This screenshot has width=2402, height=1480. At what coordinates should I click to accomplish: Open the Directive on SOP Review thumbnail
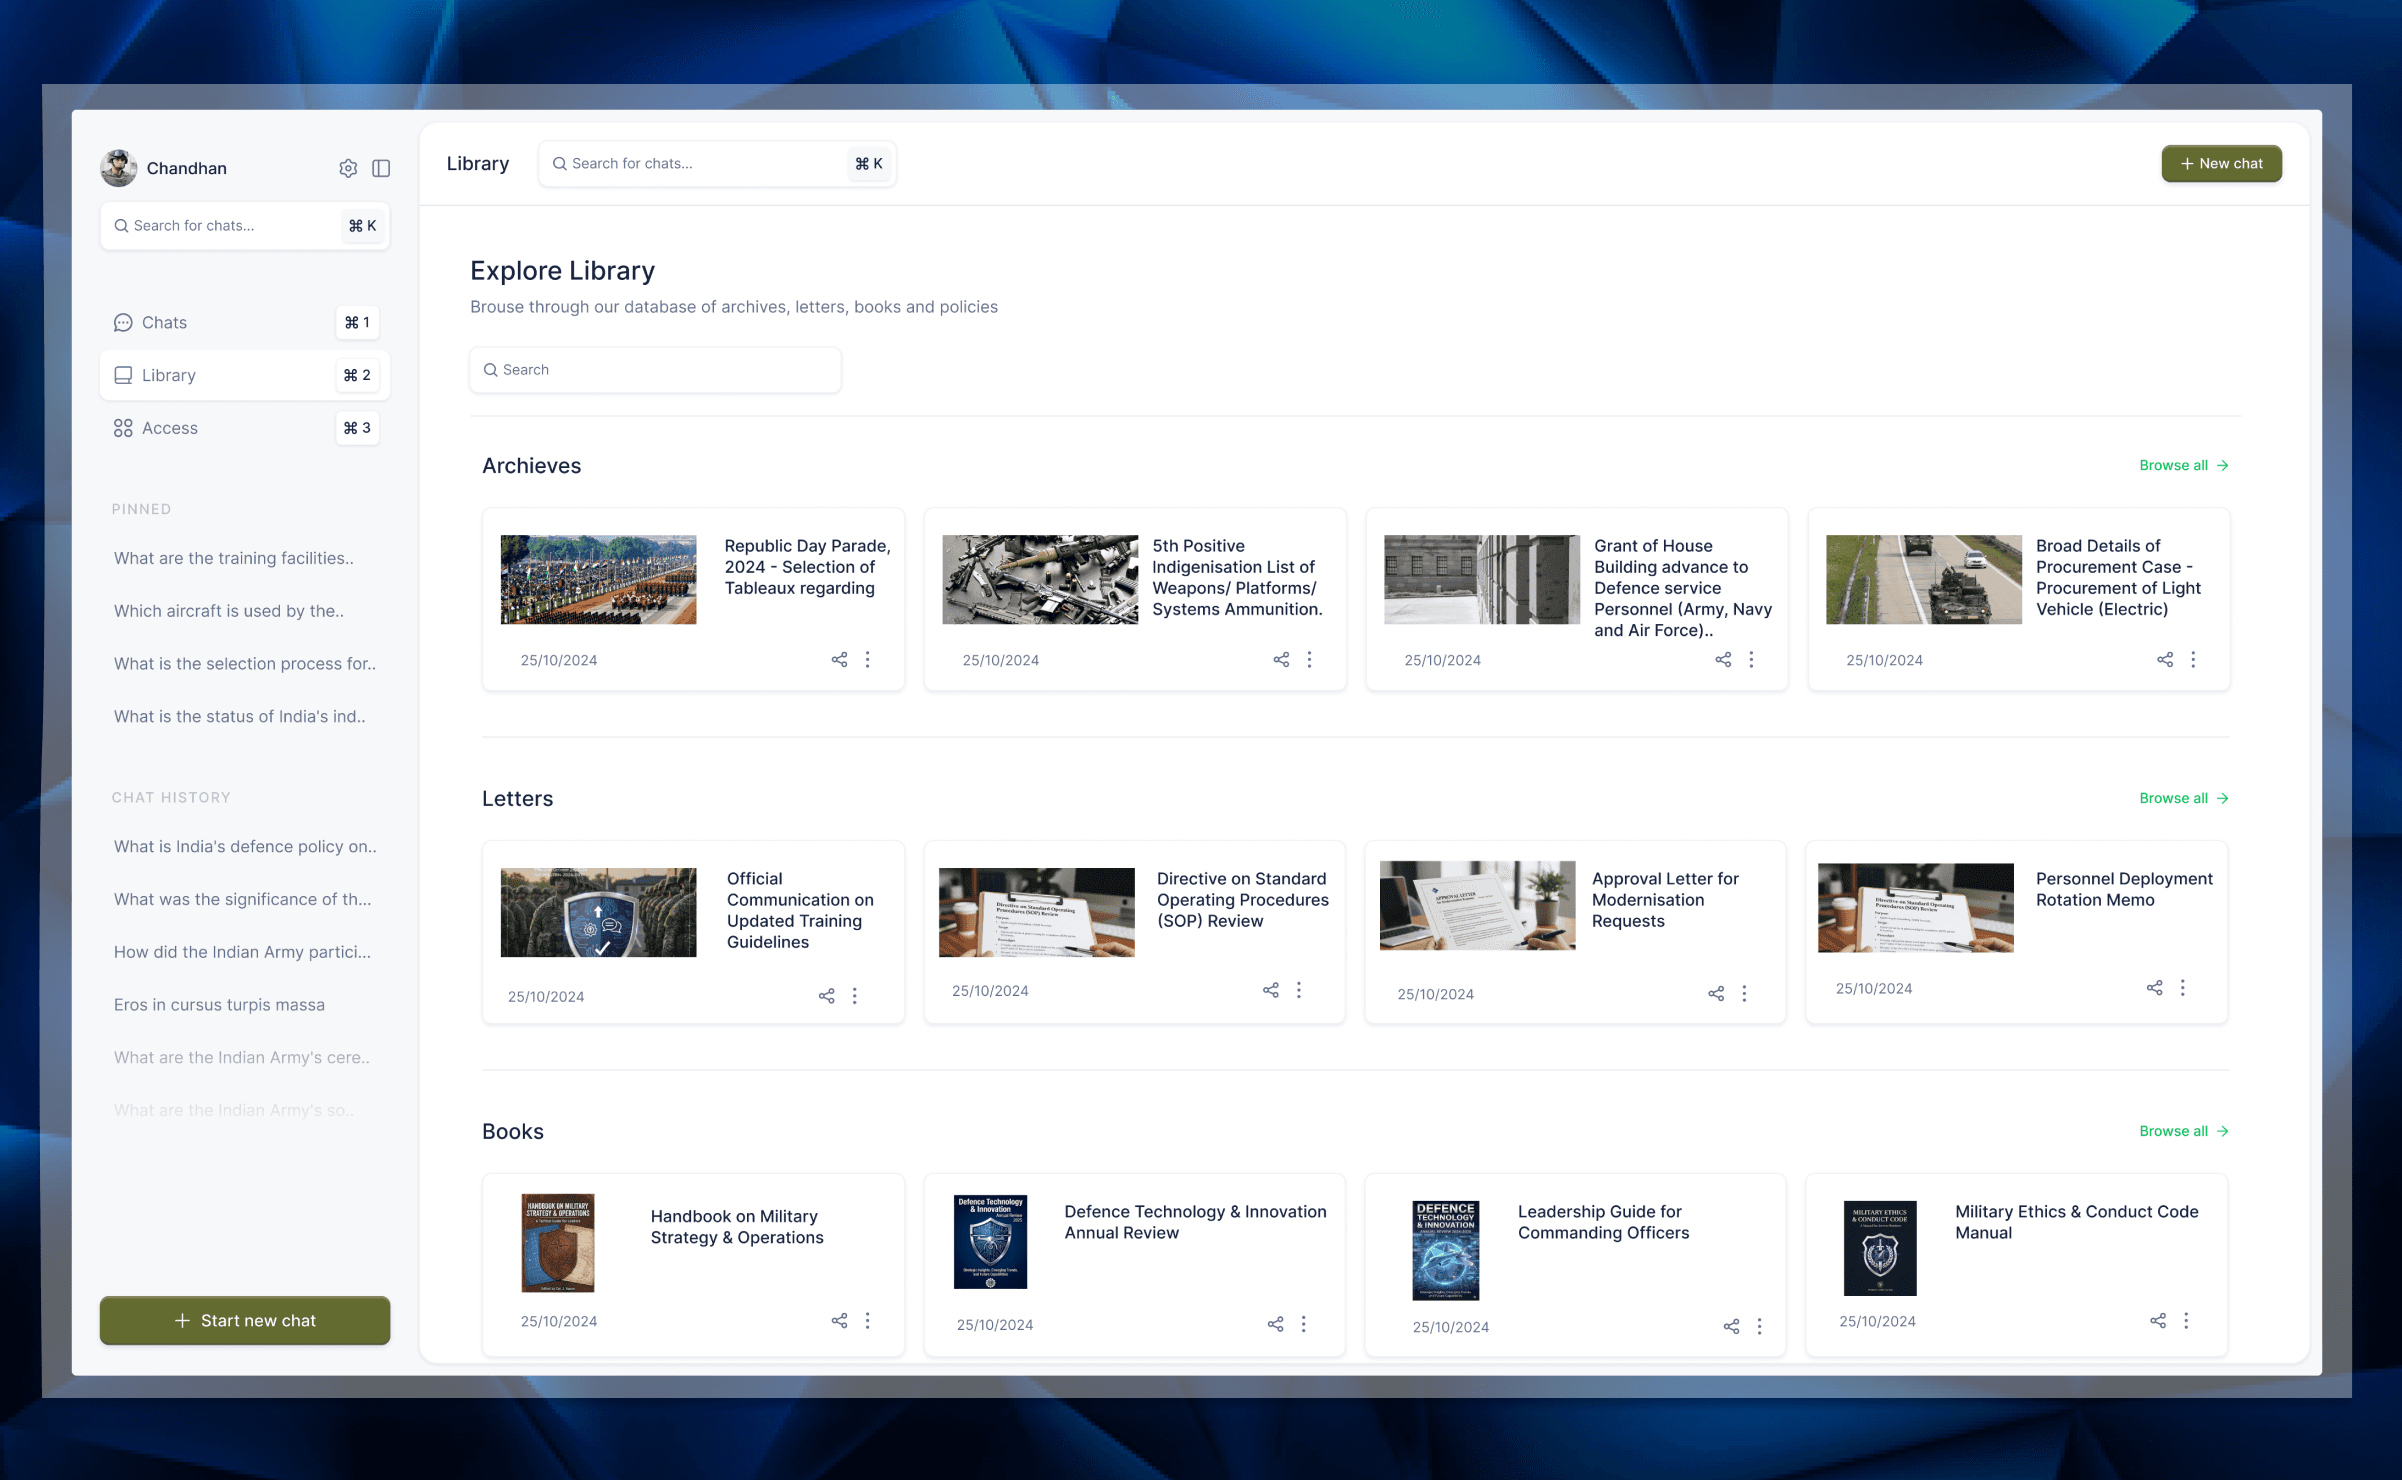(1036, 912)
